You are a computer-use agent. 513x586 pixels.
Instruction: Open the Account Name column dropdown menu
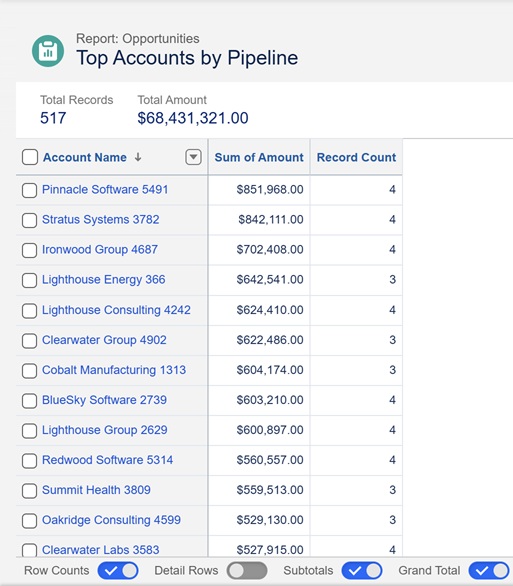coord(193,157)
